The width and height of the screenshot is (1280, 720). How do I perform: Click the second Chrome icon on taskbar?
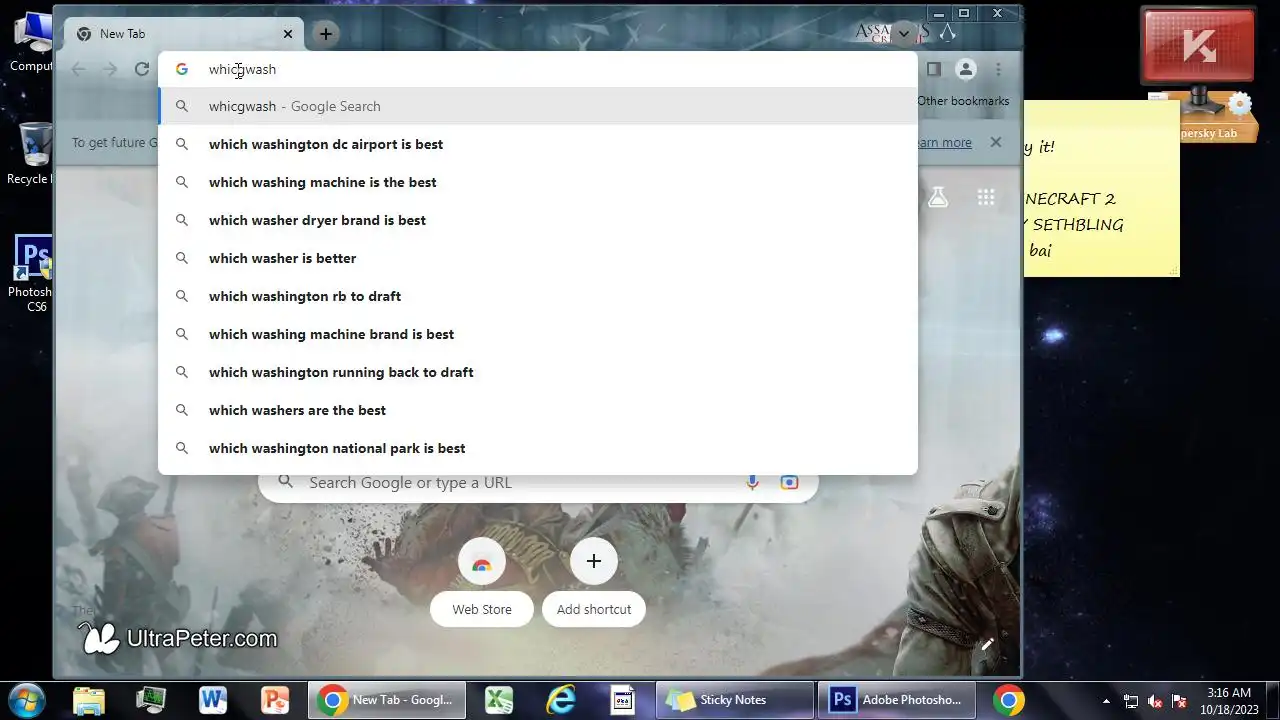pos(1009,700)
